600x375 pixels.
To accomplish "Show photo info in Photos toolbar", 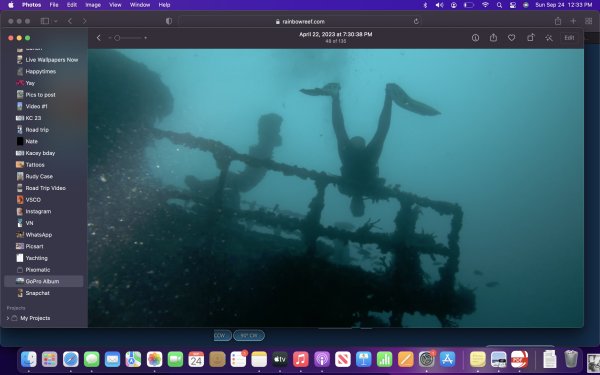I will point(475,38).
